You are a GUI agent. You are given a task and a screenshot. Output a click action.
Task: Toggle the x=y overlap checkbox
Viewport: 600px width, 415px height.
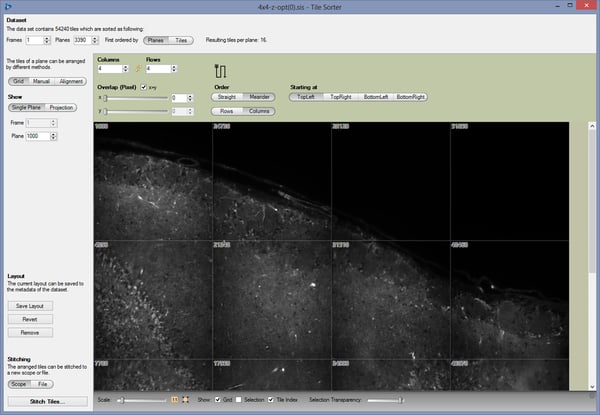pos(143,87)
